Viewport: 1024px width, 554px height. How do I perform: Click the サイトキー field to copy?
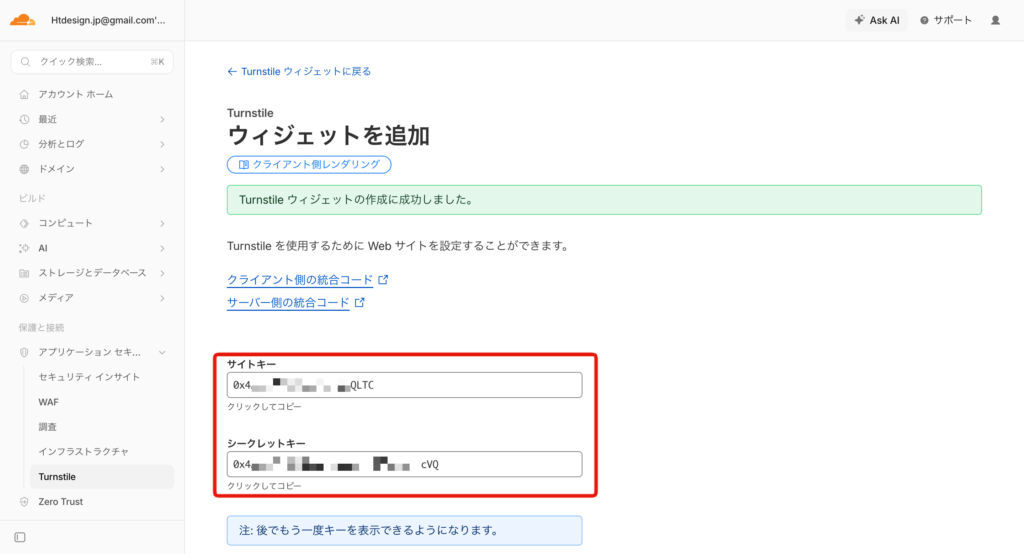tap(404, 385)
